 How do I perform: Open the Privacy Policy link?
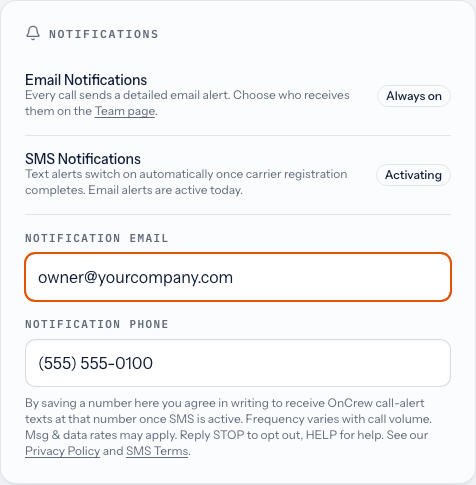63,451
